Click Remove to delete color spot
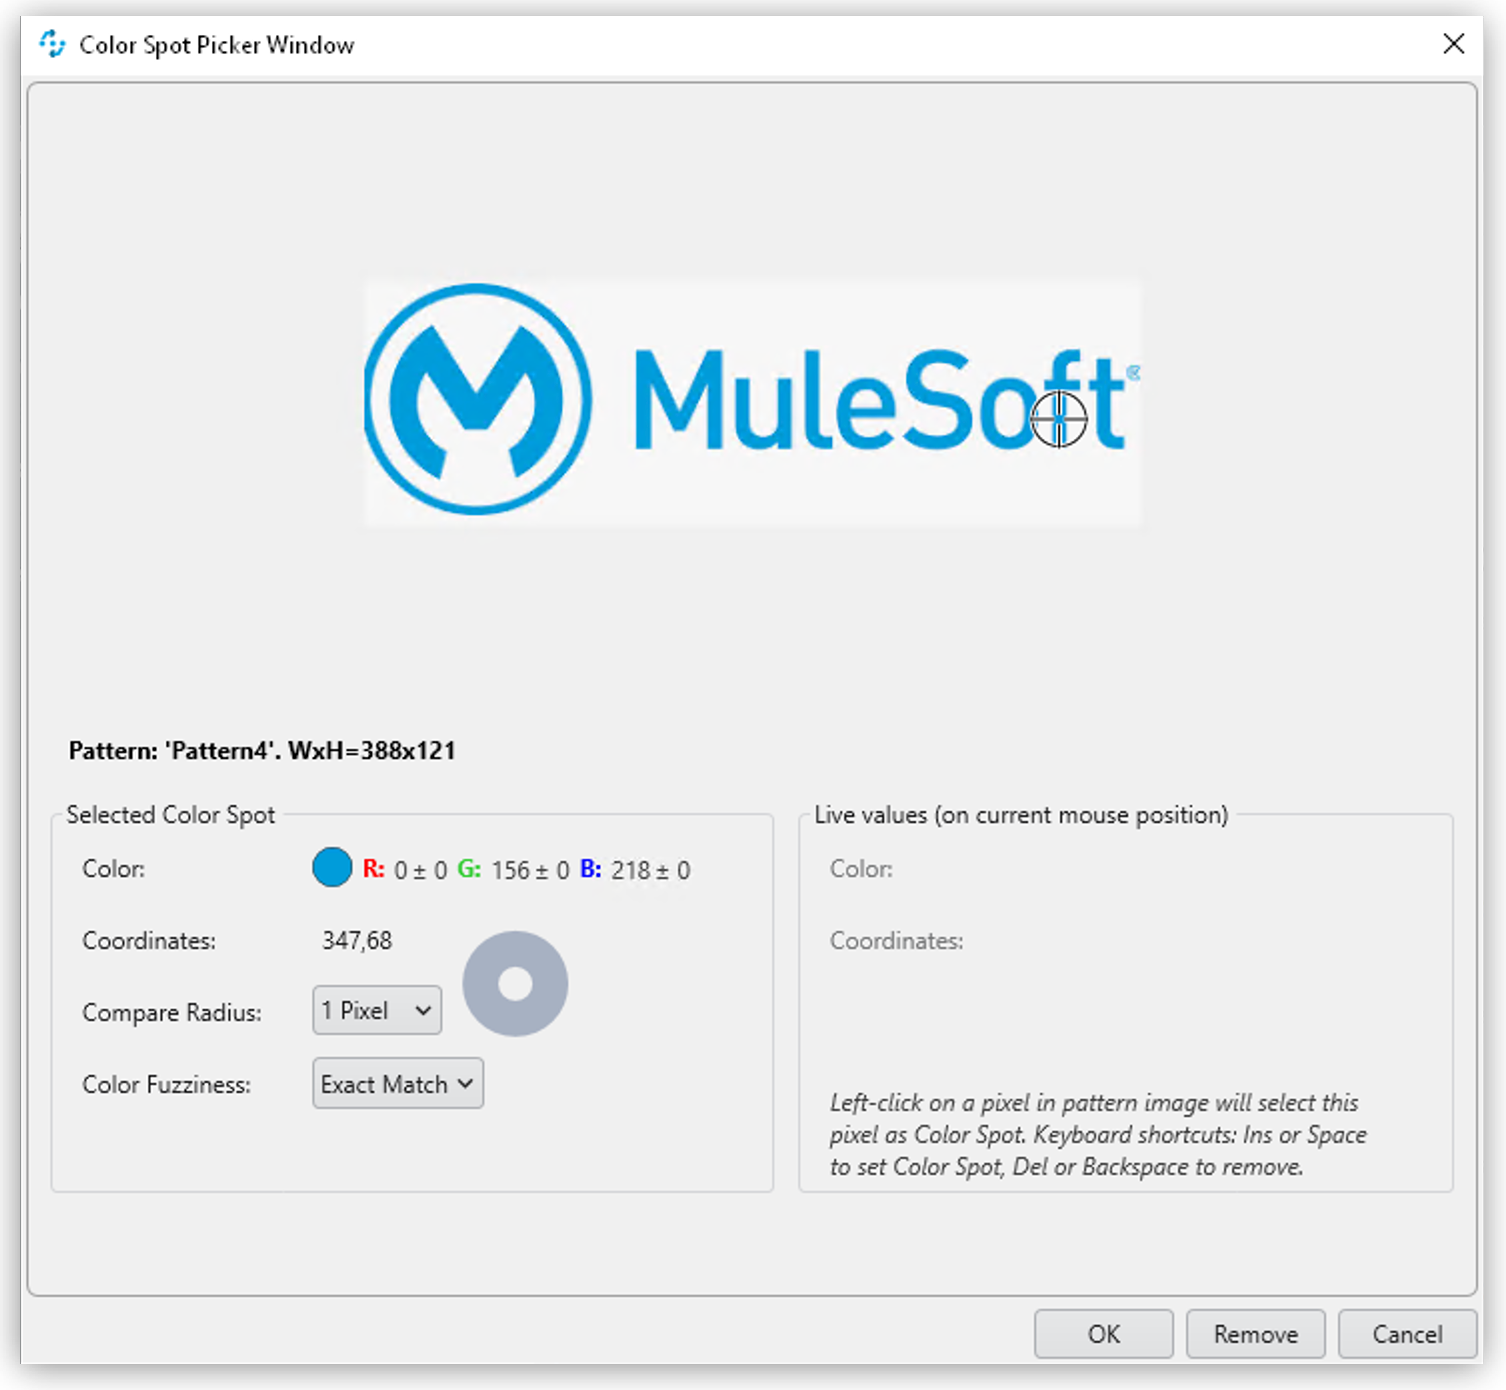Screen dimensions: 1506x1390 click(x=1255, y=1334)
